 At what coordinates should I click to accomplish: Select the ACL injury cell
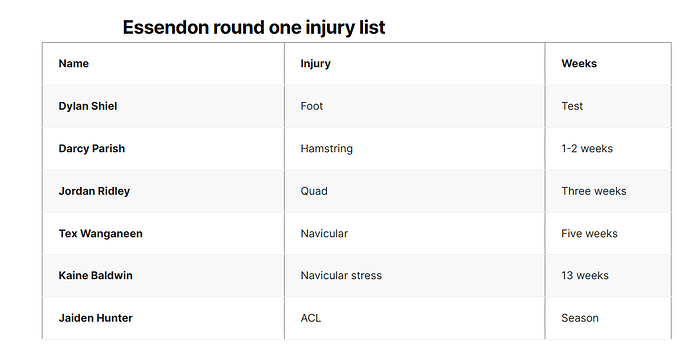[x=415, y=318]
